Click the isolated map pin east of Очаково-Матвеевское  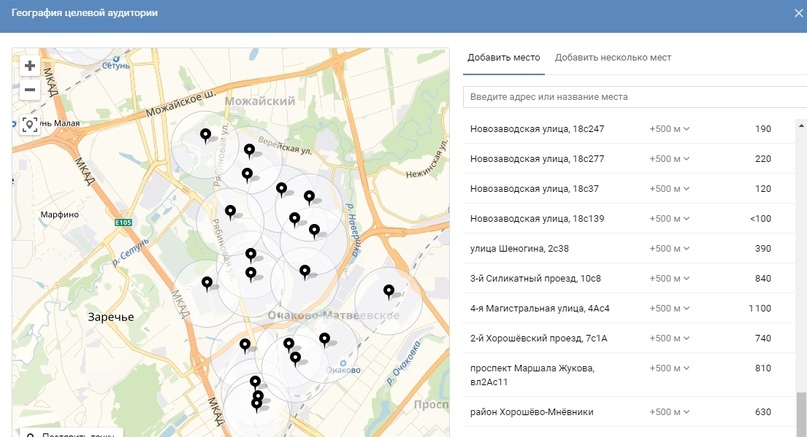pos(389,292)
